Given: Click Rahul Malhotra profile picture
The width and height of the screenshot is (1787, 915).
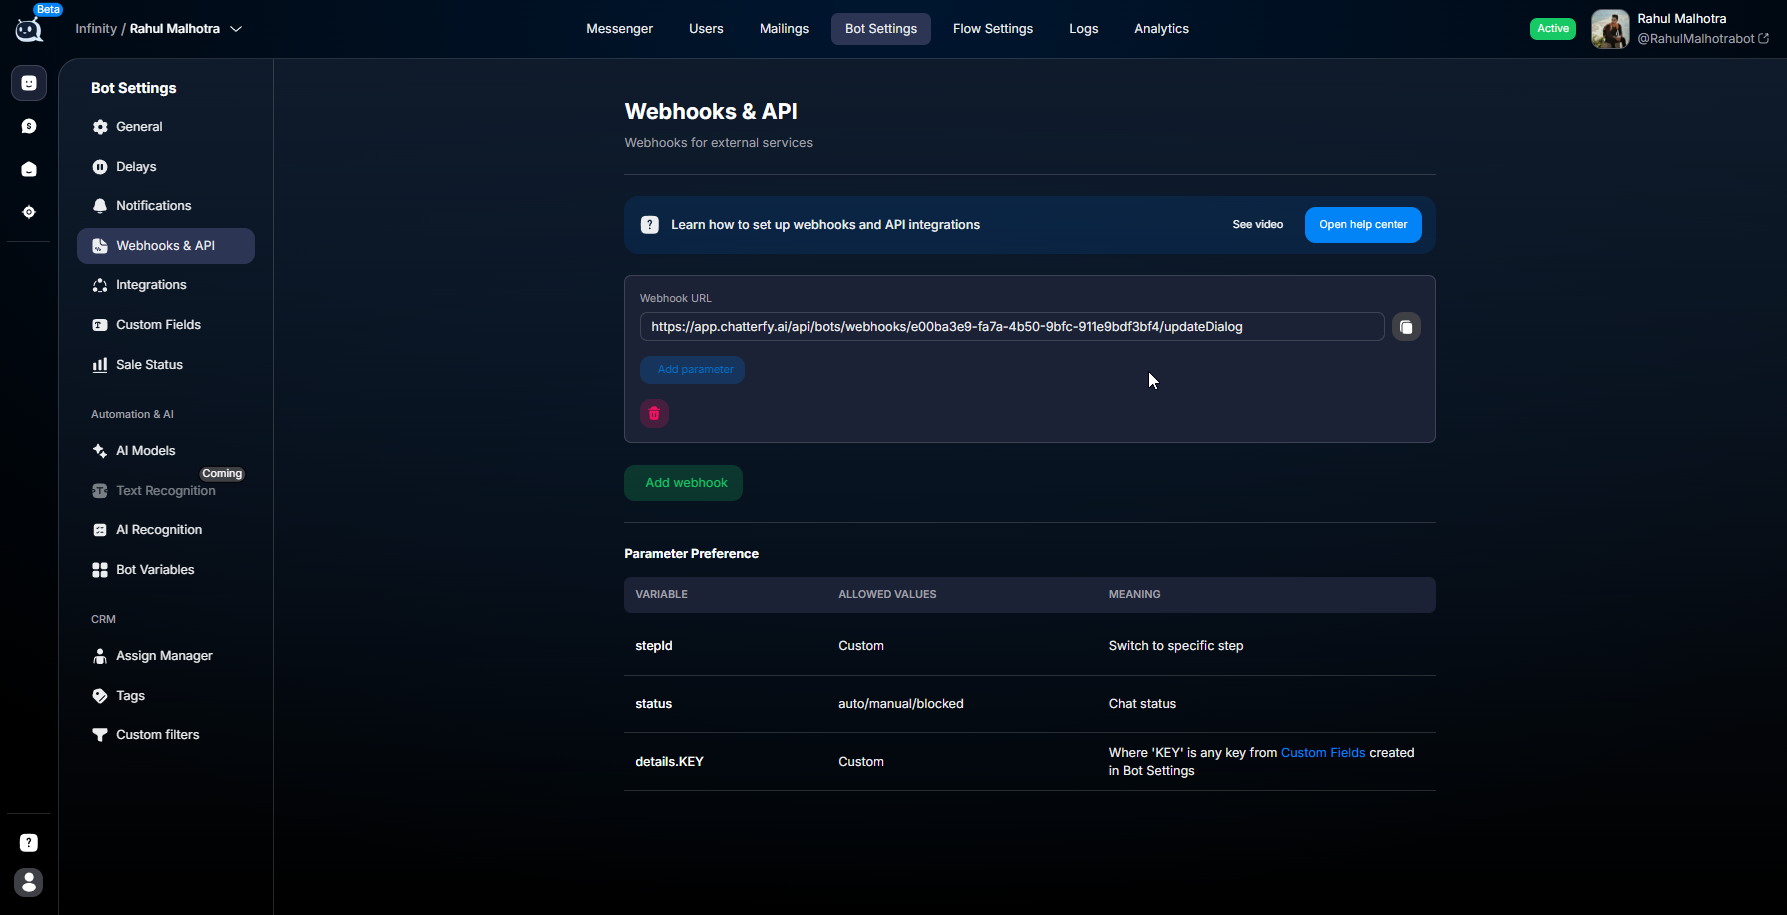Looking at the screenshot, I should [1610, 29].
